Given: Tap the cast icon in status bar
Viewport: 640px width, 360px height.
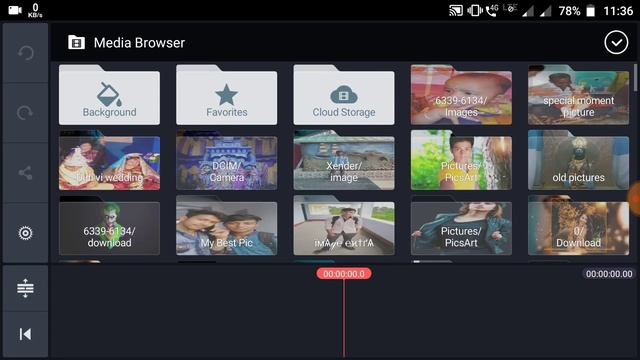Looking at the screenshot, I should coord(456,11).
